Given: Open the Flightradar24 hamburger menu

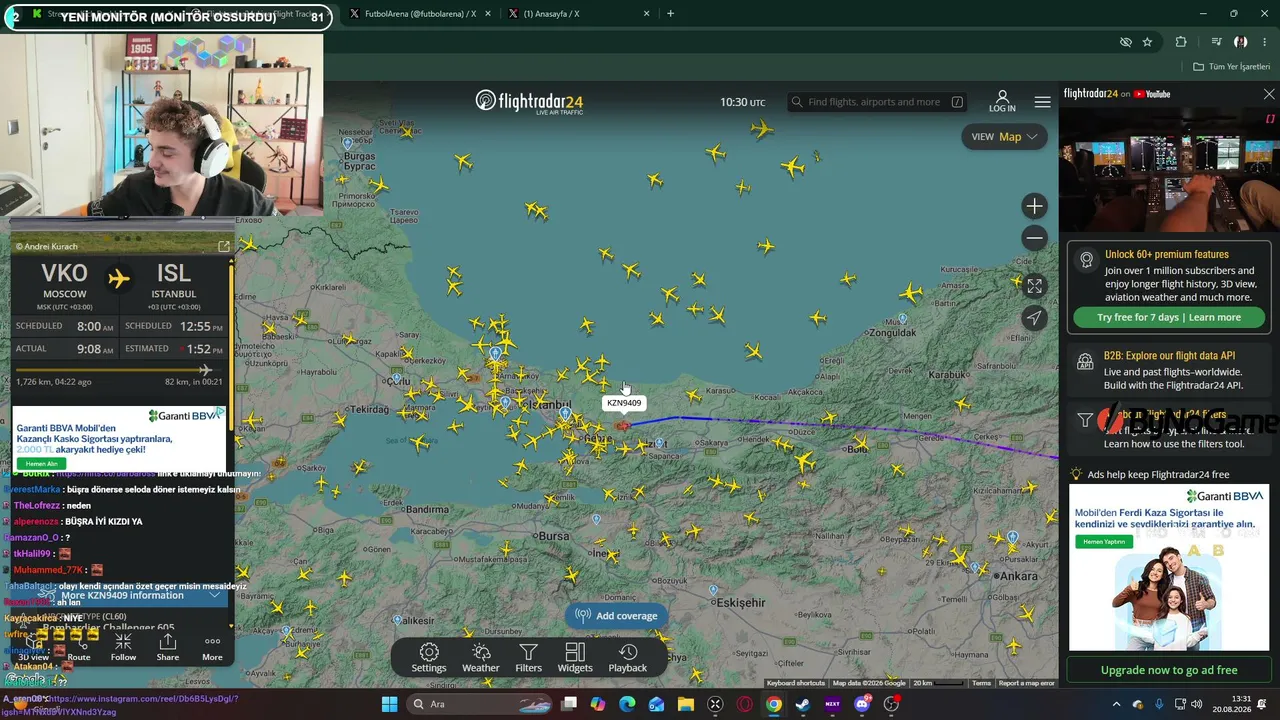Looking at the screenshot, I should click(1043, 102).
